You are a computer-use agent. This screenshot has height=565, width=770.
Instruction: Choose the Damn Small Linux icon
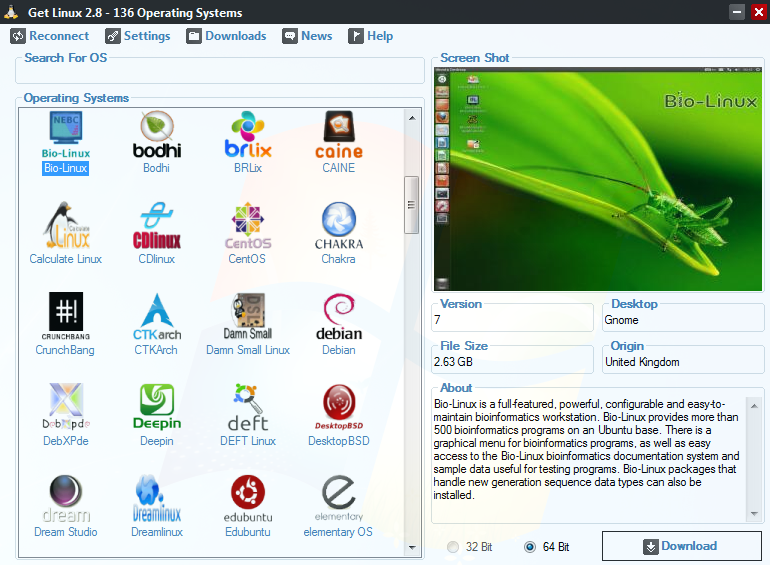pos(248,317)
